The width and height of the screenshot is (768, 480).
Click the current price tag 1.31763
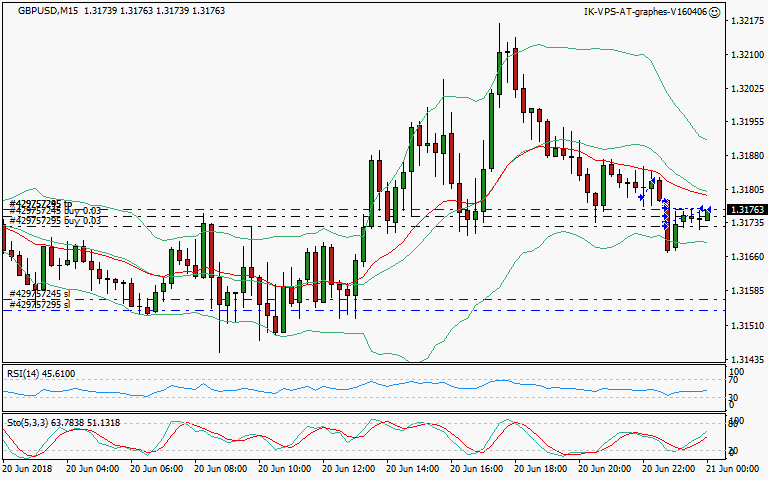[746, 209]
